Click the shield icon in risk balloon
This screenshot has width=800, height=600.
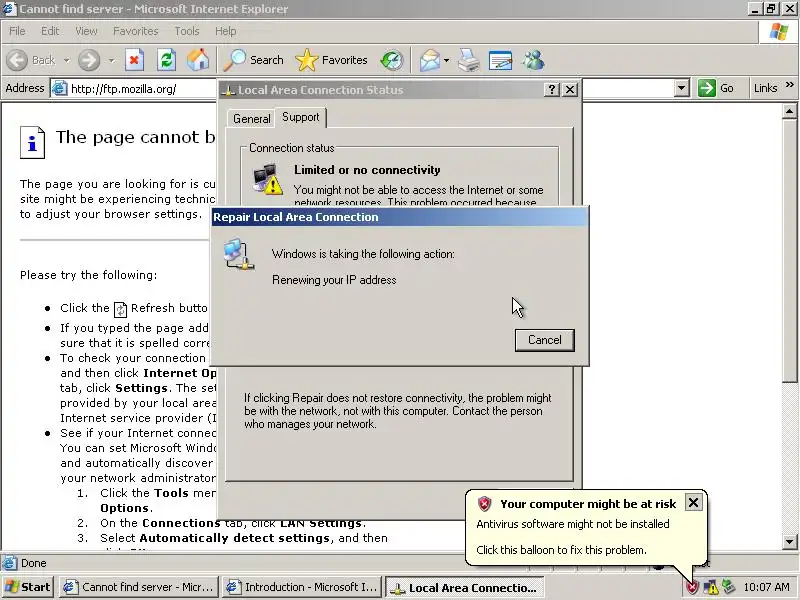484,504
